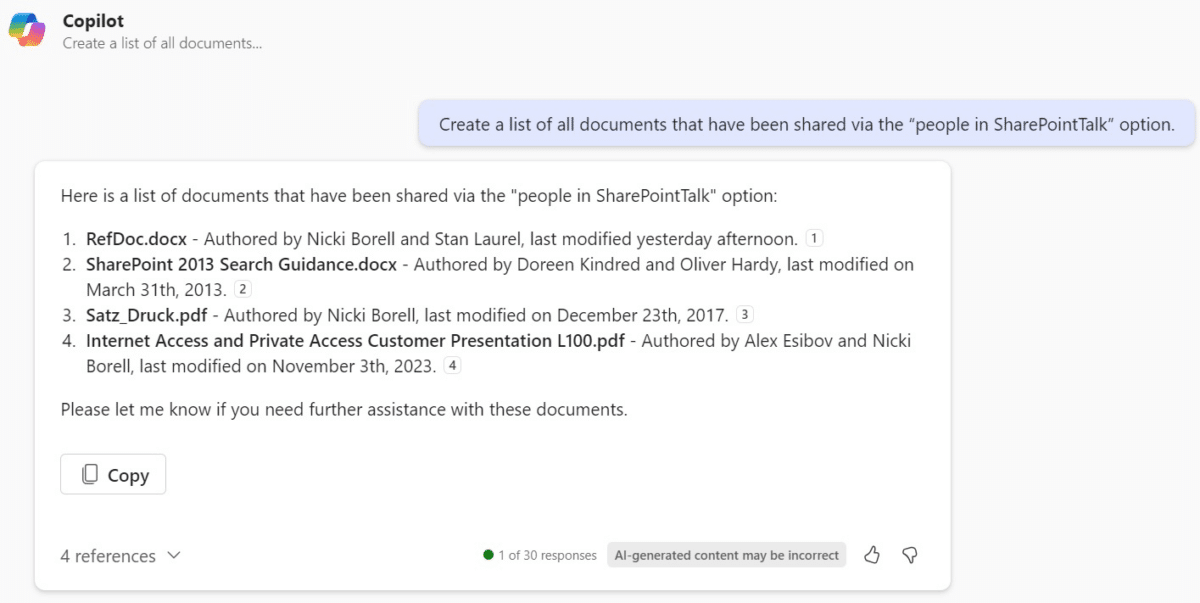The height and width of the screenshot is (603, 1200).
Task: Open citation 1 next to RefDoc.docx
Action: 814,239
